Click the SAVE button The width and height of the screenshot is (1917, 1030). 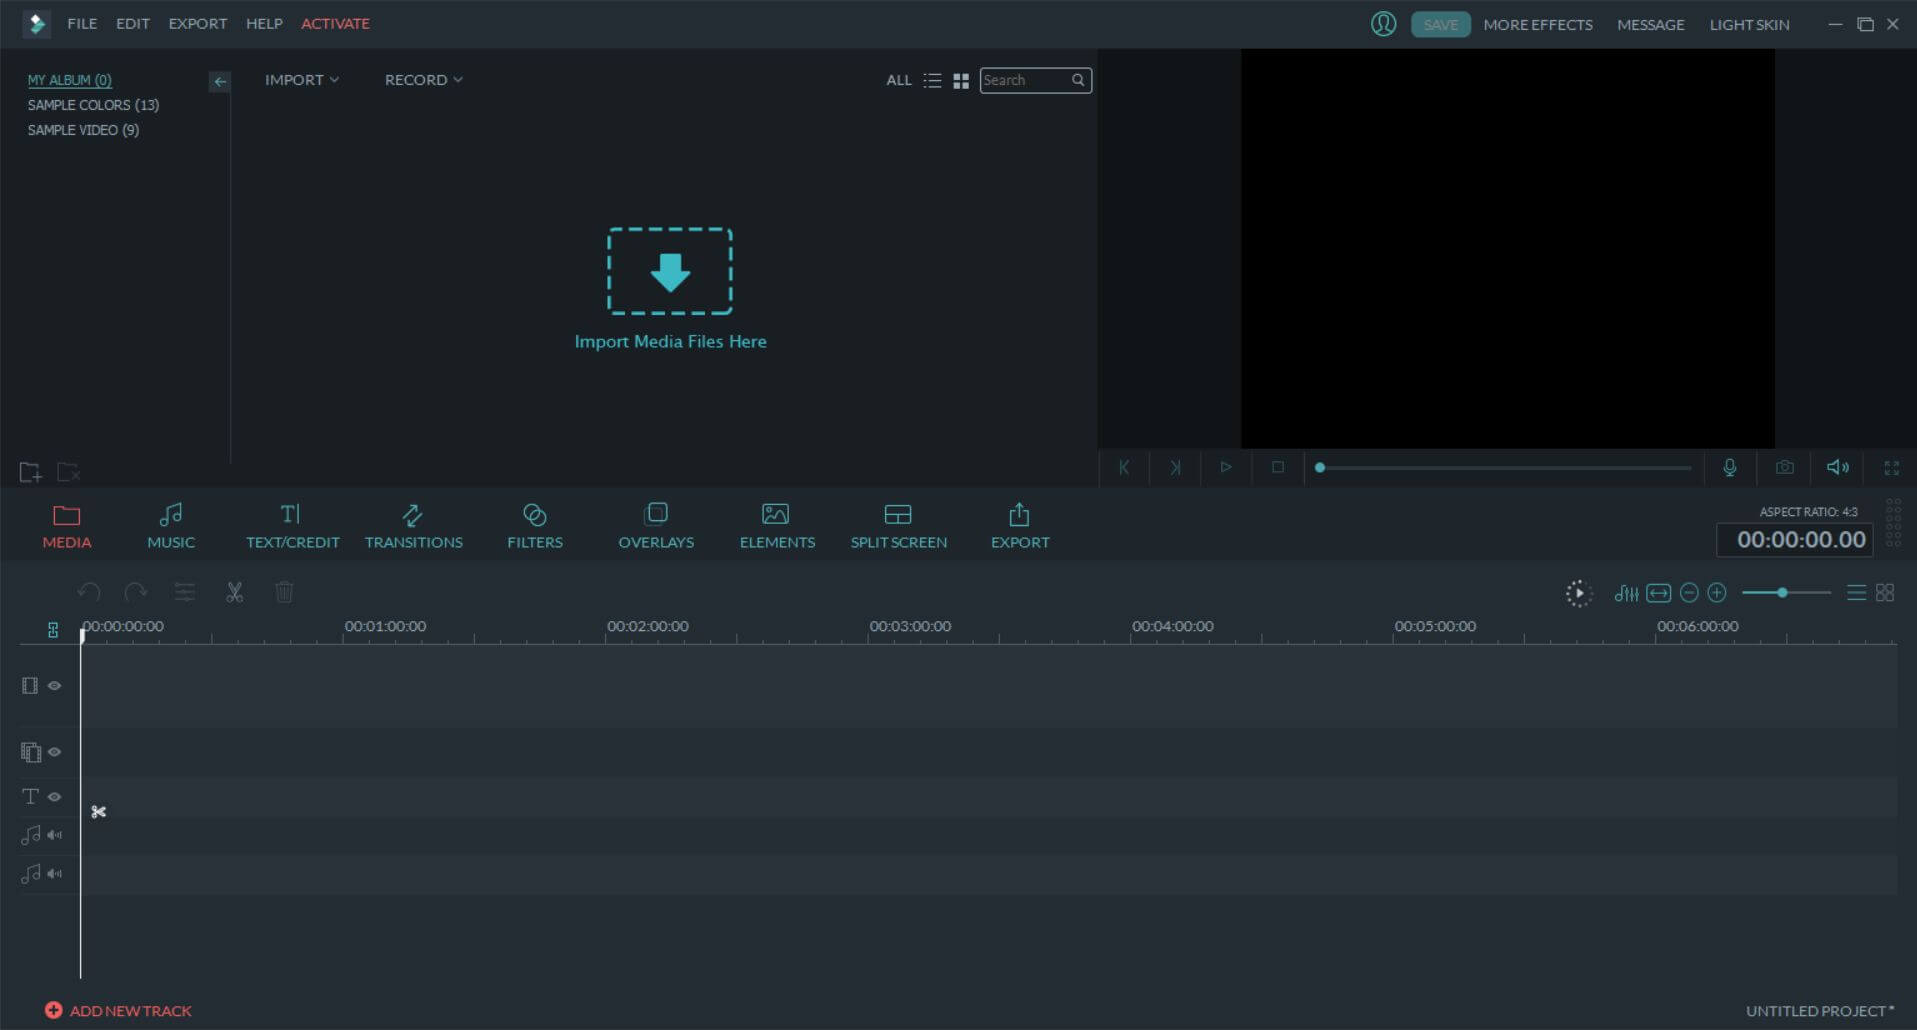1441,24
